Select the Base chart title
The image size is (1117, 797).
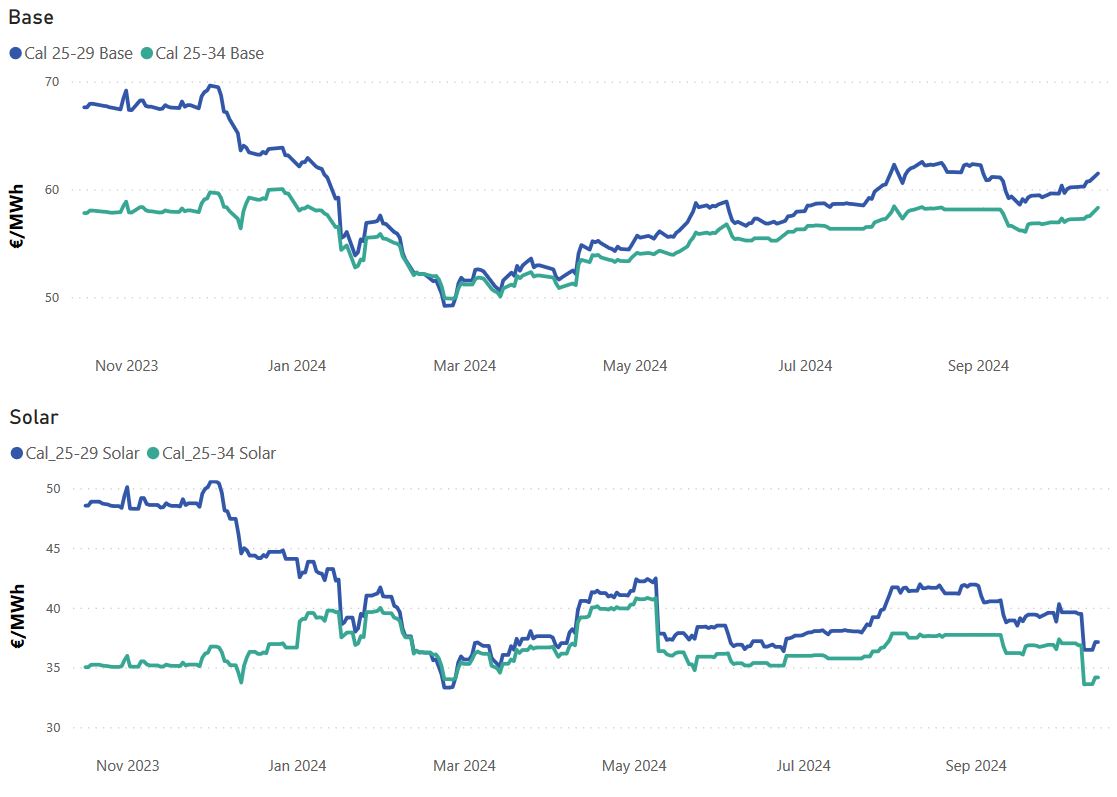31,17
